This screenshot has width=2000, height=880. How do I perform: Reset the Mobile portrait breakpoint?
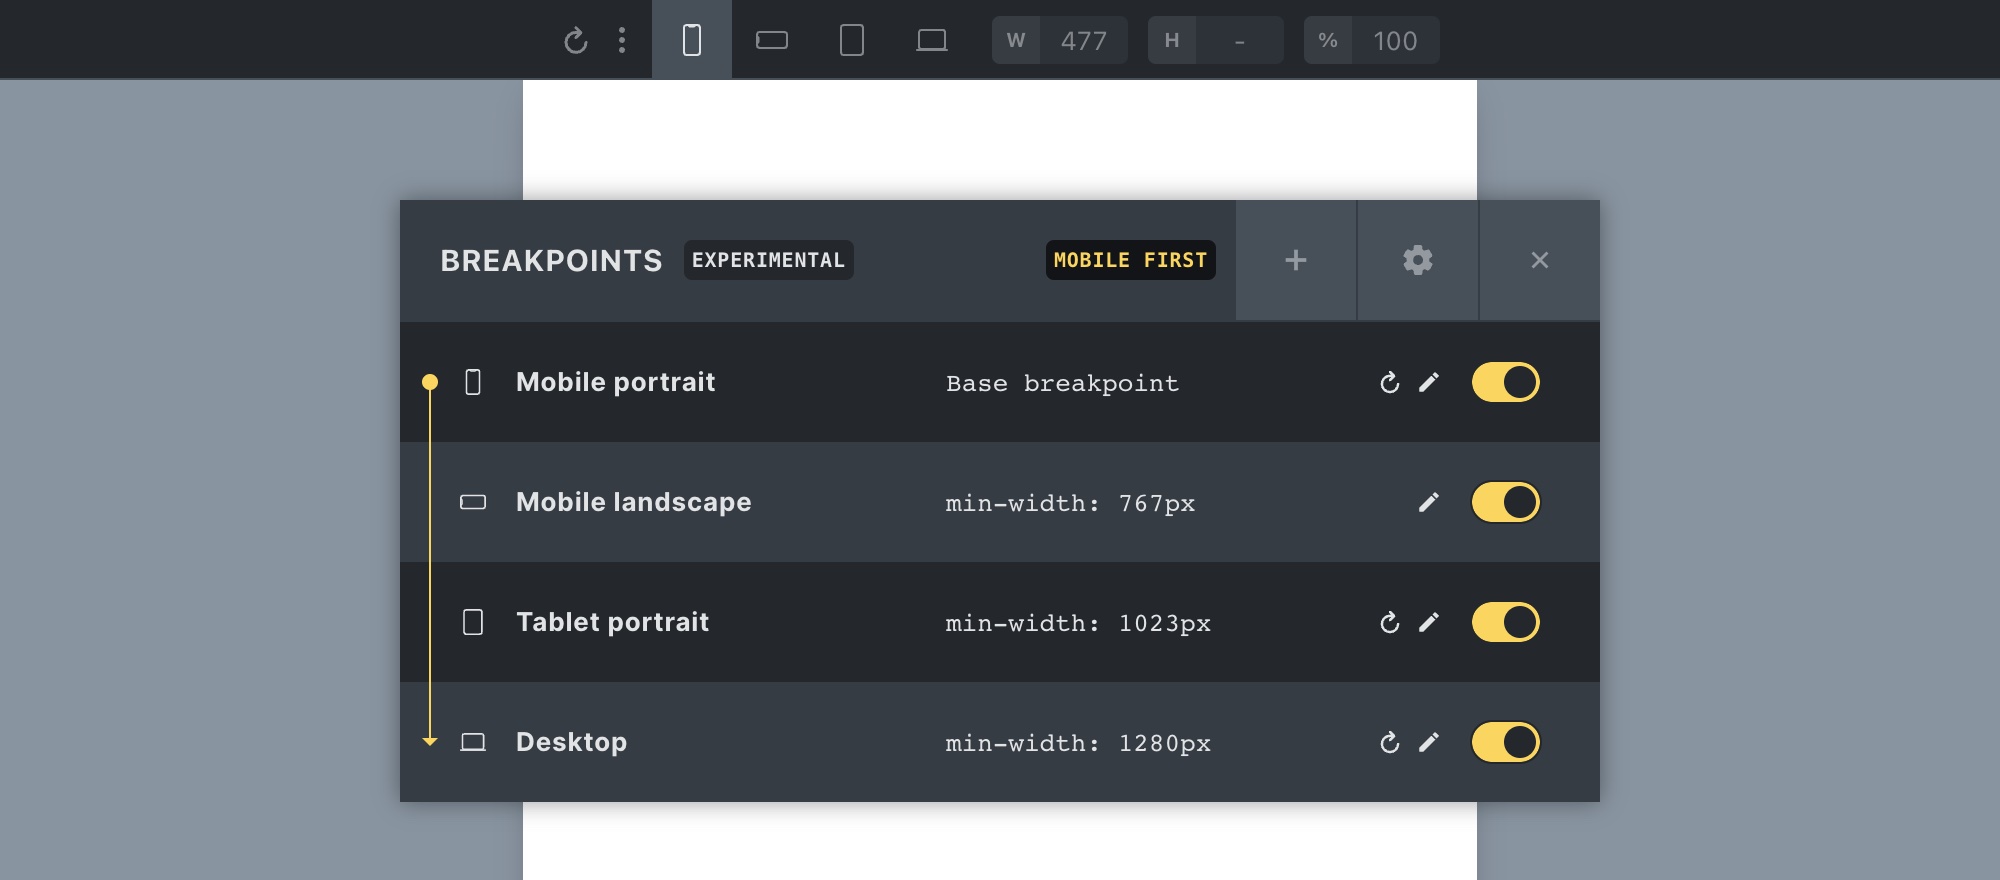pos(1389,383)
